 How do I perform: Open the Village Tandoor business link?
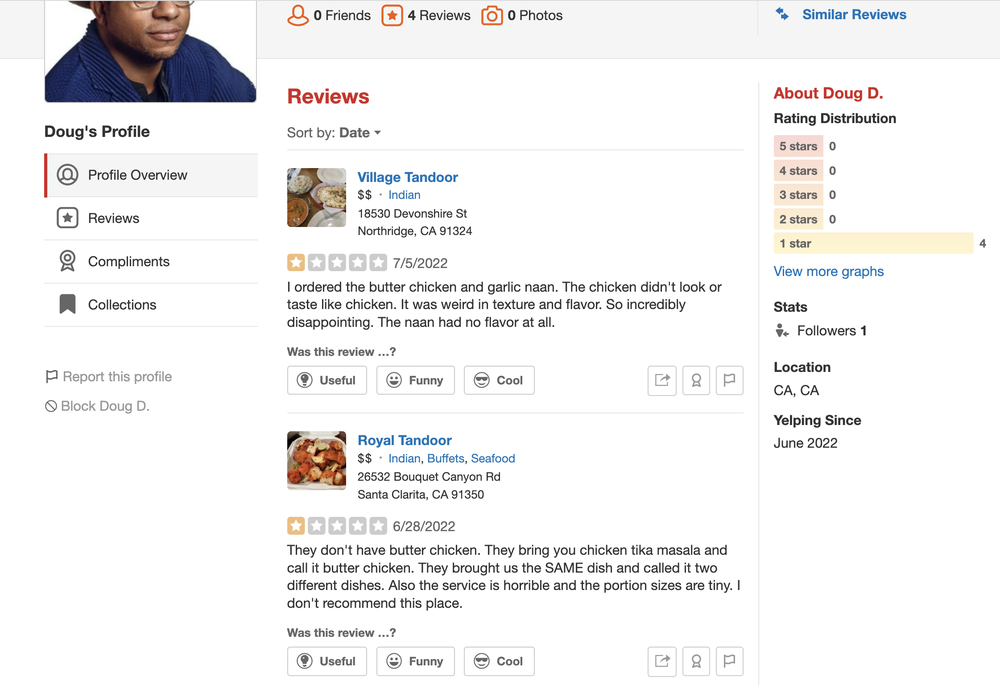pos(407,177)
